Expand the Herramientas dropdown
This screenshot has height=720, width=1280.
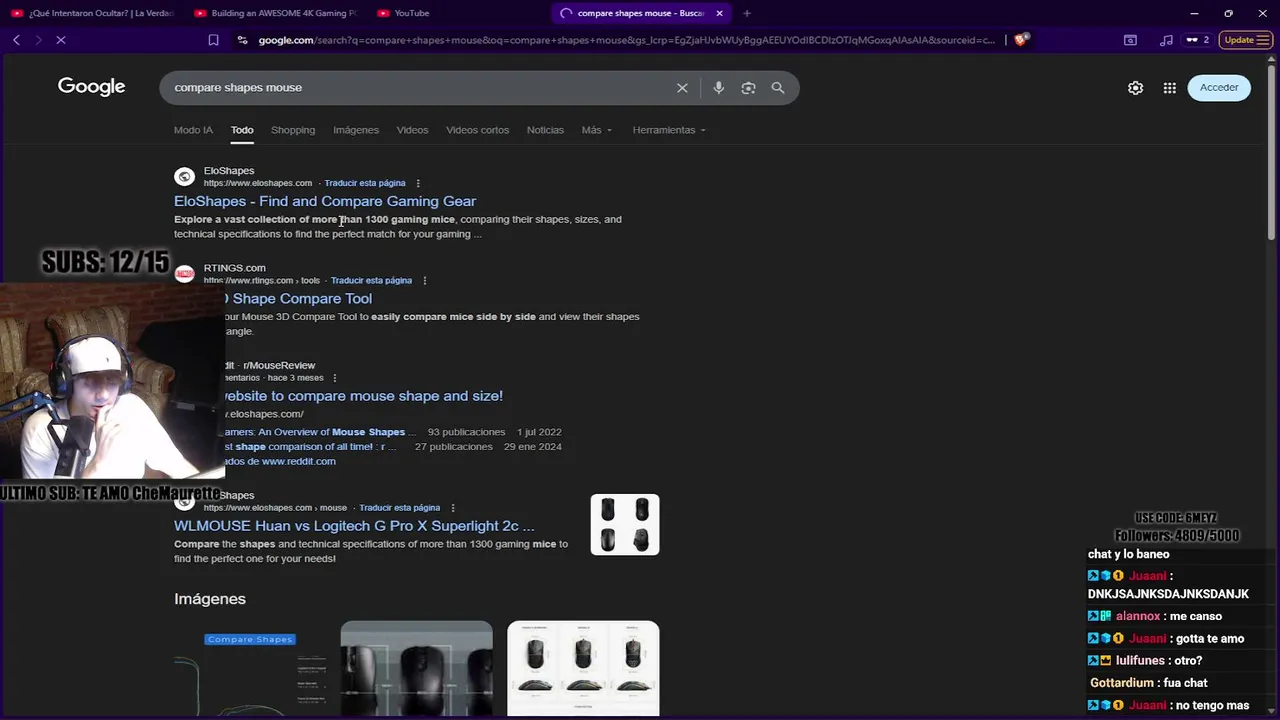pyautogui.click(x=669, y=130)
